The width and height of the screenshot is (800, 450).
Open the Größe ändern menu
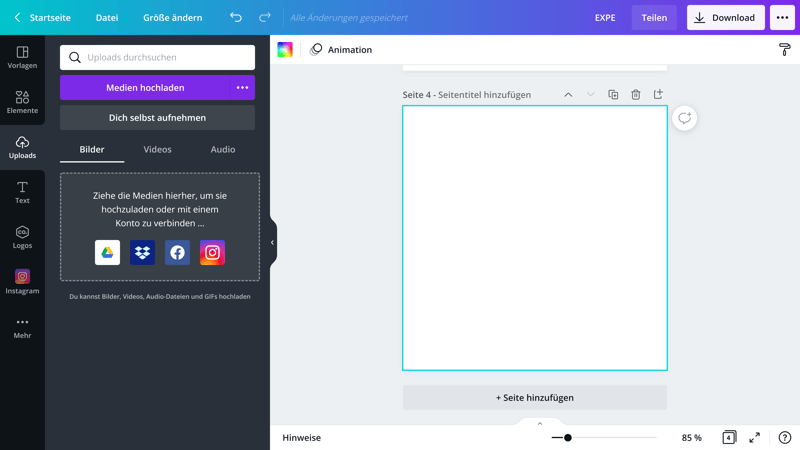click(172, 17)
